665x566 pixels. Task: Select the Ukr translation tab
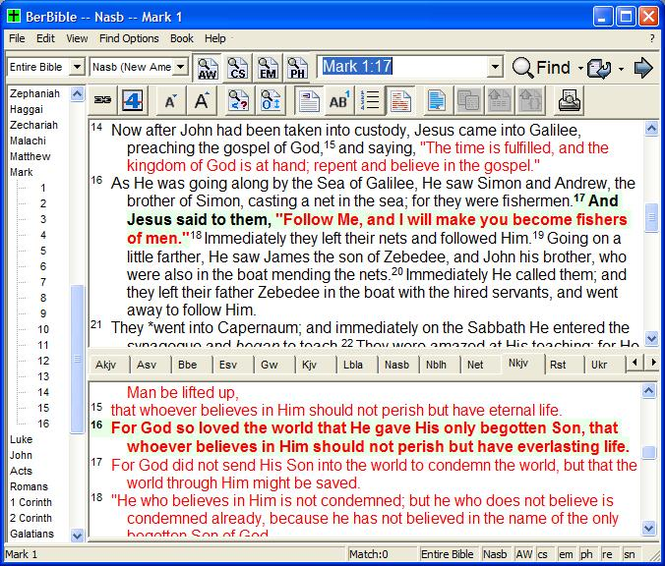(x=602, y=365)
